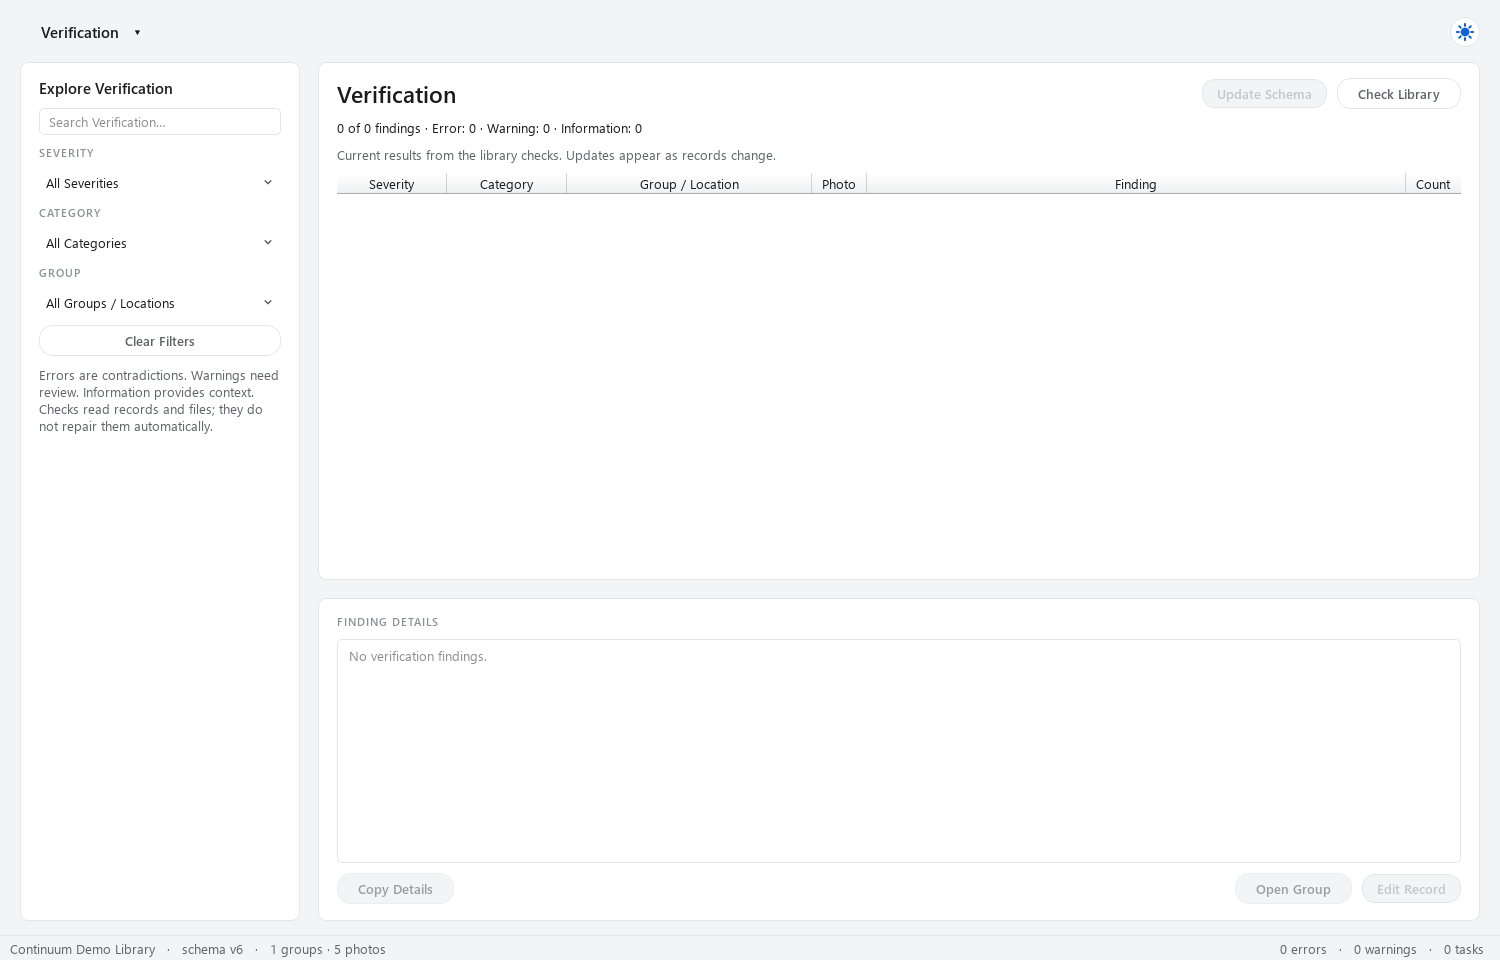Click '1 groups · 5 photos' status text
The width and height of the screenshot is (1500, 960).
(328, 949)
